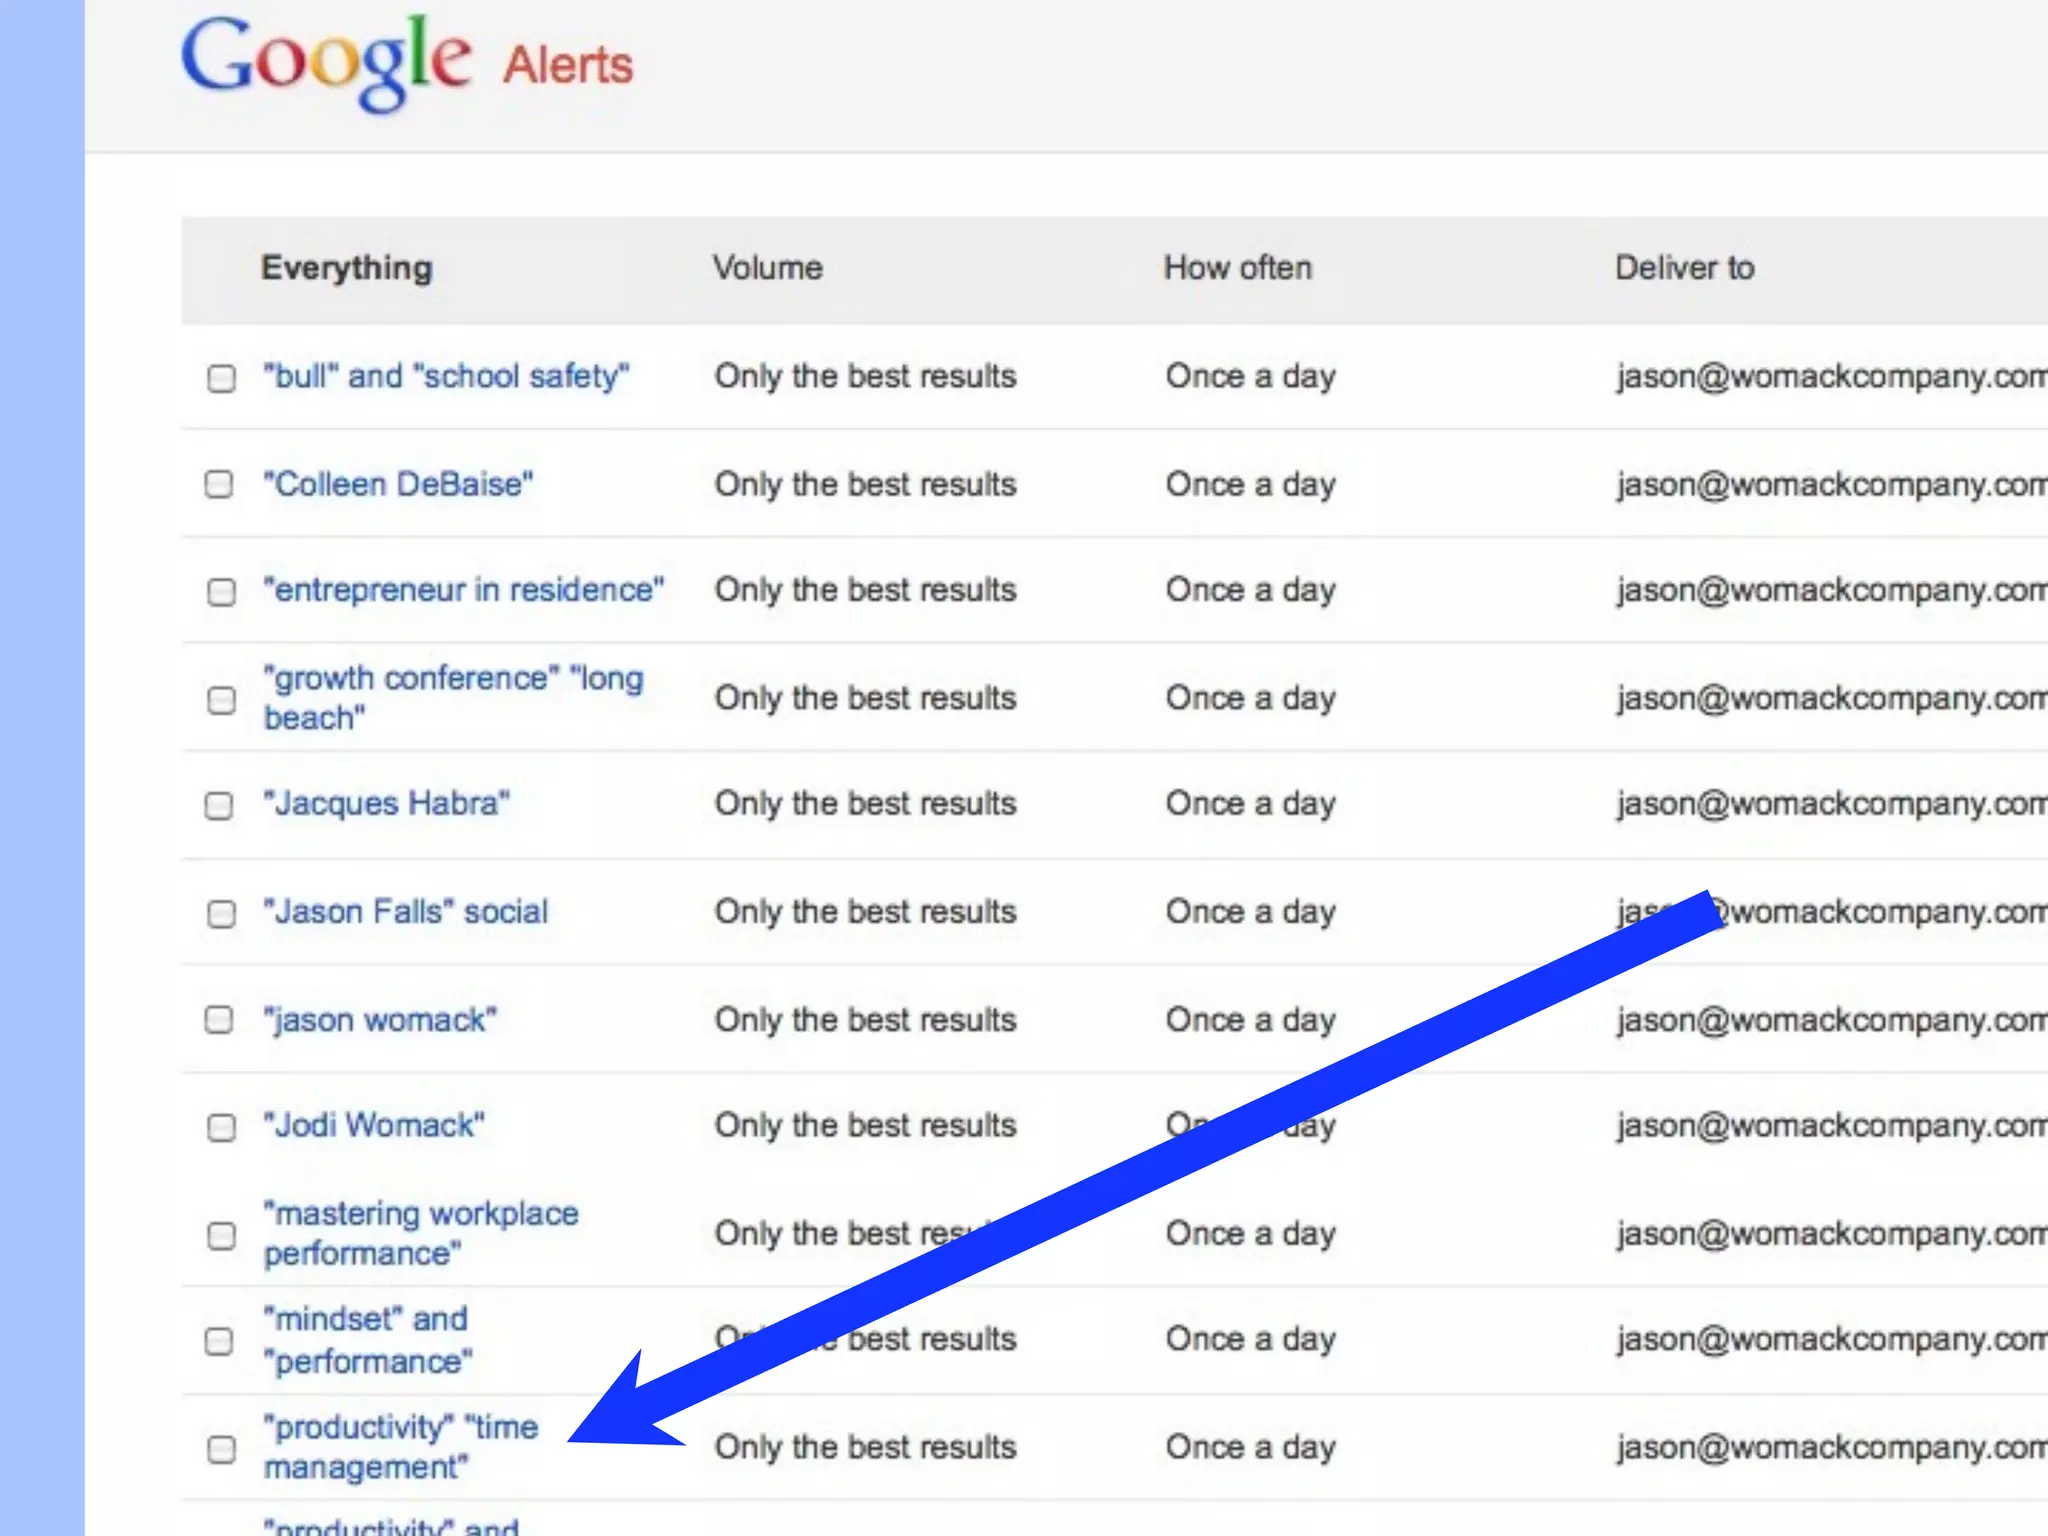Select the "Jason Falls" social checkbox
Screen dimensions: 2048x1536
[221, 913]
